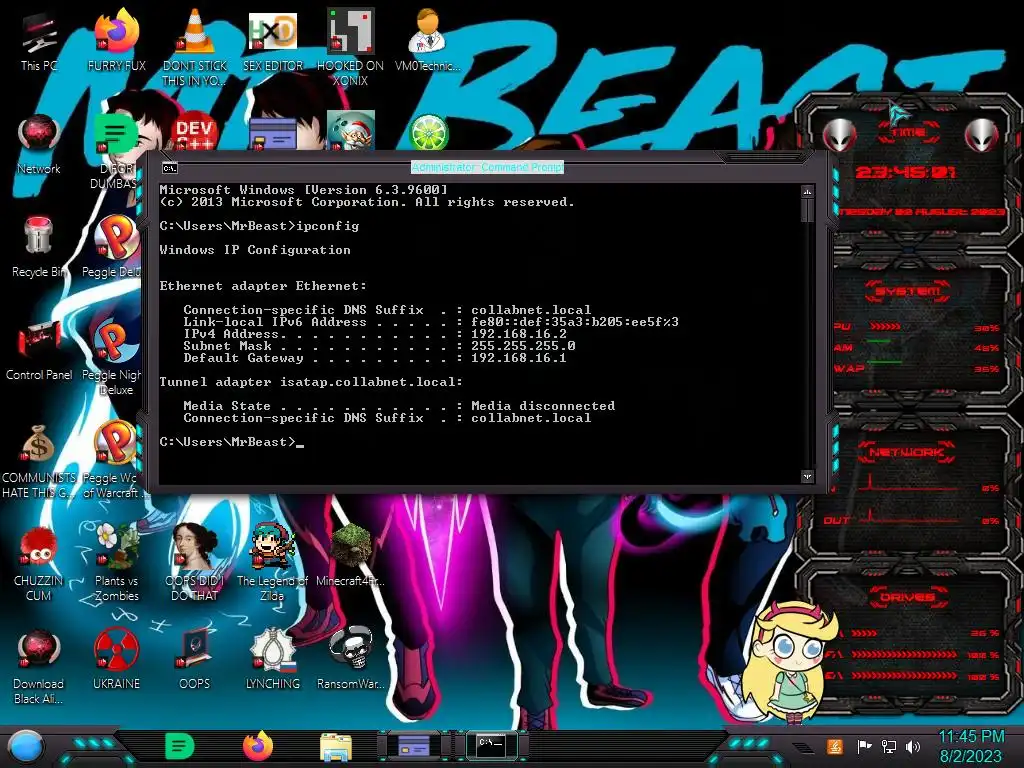The width and height of the screenshot is (1024, 768).
Task: Click the Administrator: Command Prompt title bar
Action: pos(487,167)
